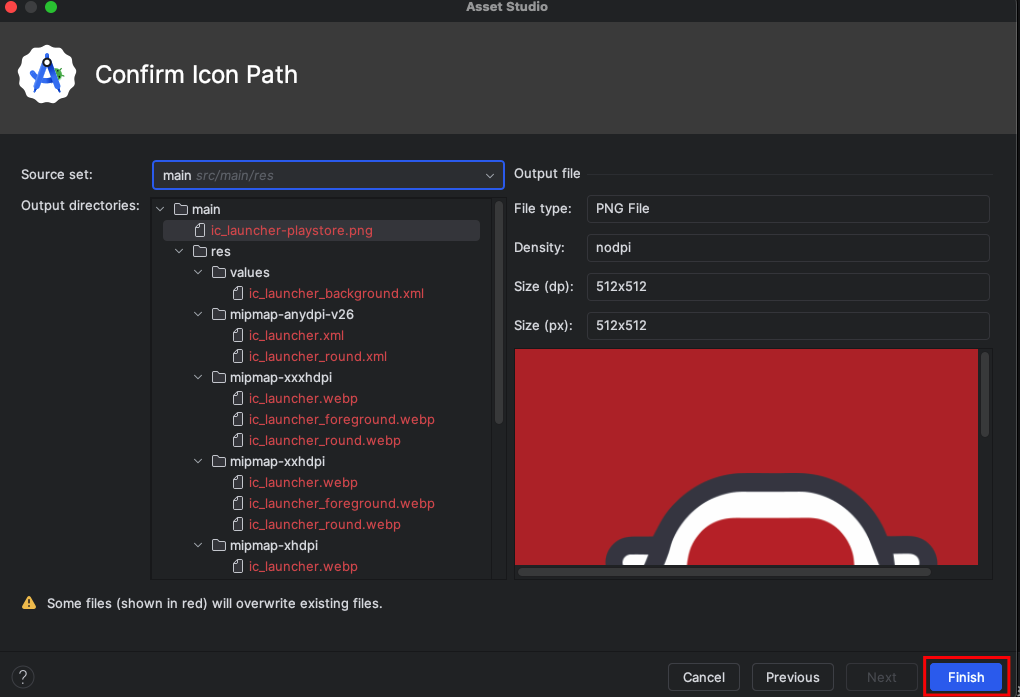Click the values folder icon
The width and height of the screenshot is (1020, 697).
219,272
